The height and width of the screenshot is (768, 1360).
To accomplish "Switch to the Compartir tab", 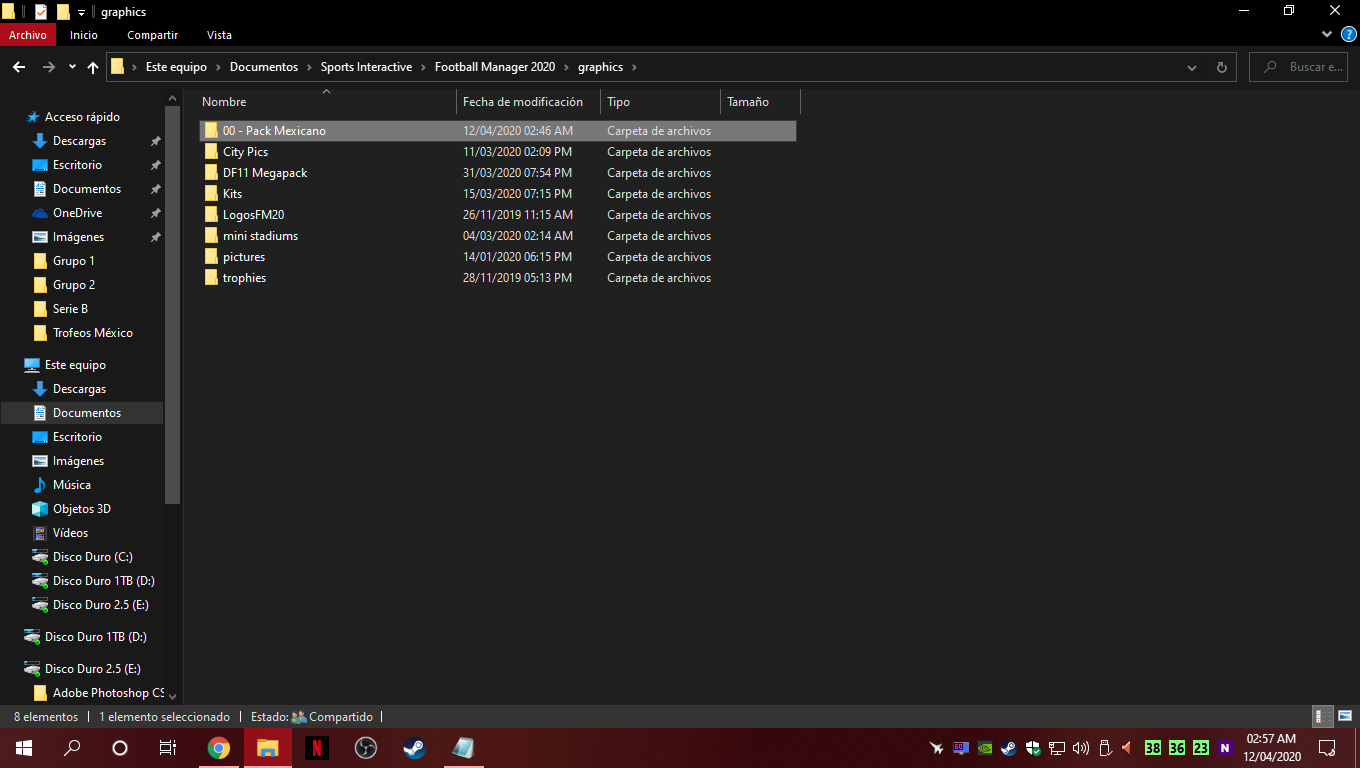I will (152, 35).
